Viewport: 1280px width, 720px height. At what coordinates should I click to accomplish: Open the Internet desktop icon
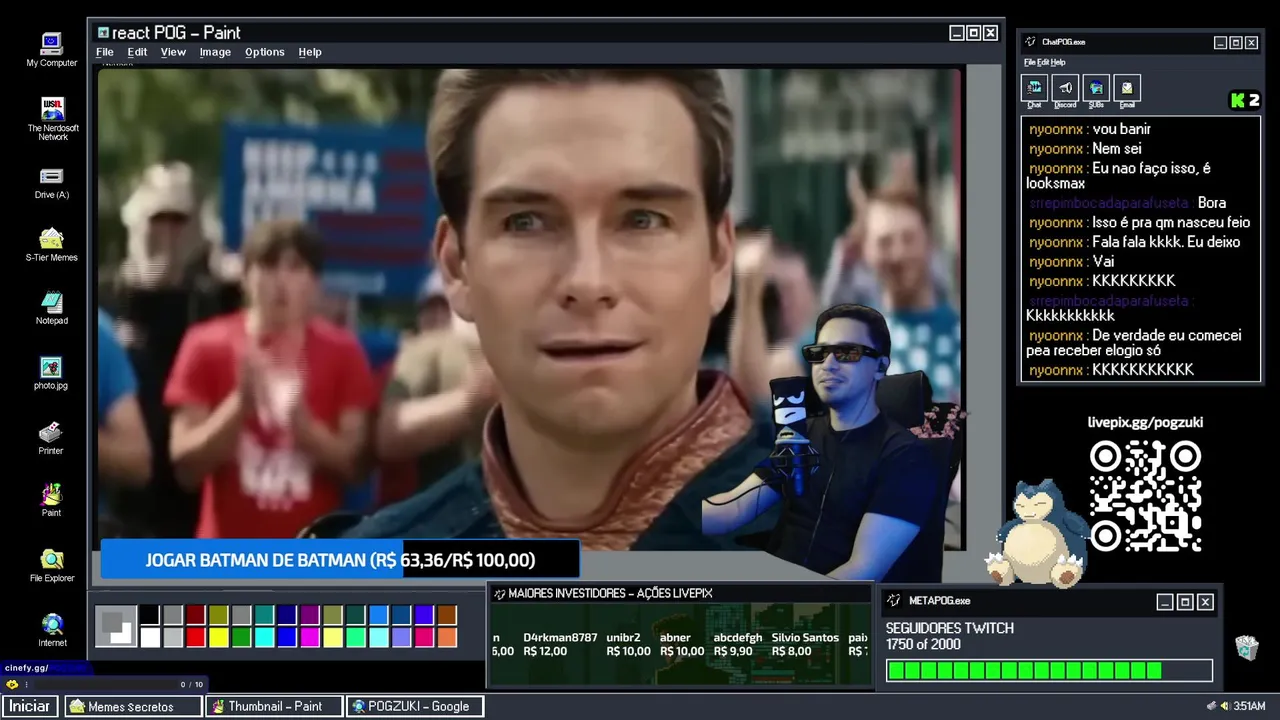click(52, 631)
